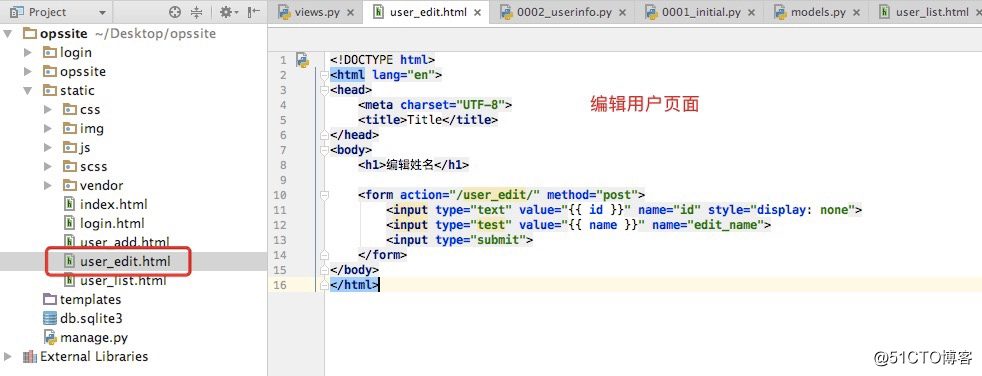
Task: Click the External Libraries bar-chart icon
Action: pos(29,357)
